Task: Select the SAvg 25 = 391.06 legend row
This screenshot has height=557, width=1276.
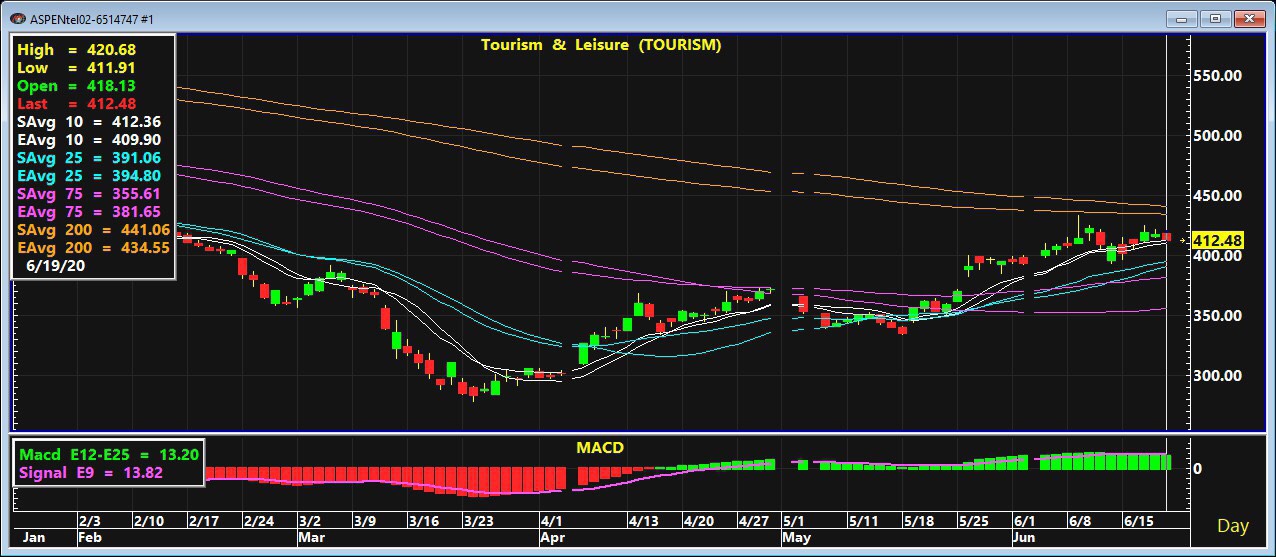Action: [89, 157]
